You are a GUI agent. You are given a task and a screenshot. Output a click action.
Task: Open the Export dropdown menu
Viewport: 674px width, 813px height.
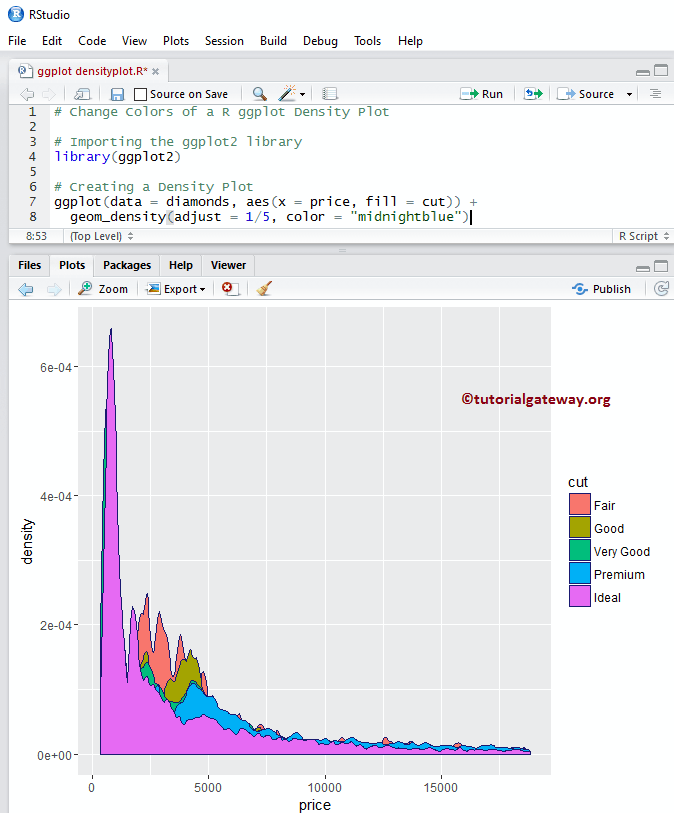(176, 289)
